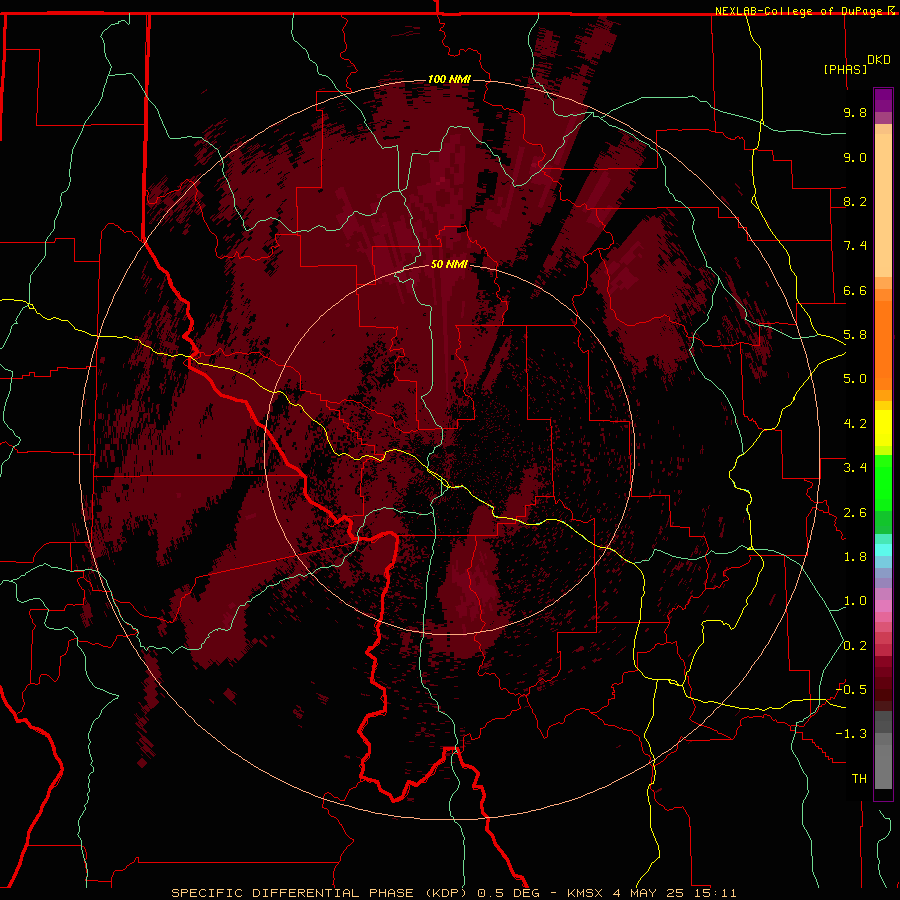The height and width of the screenshot is (900, 900).
Task: Click the -1.3 value on color scale
Action: tap(851, 734)
